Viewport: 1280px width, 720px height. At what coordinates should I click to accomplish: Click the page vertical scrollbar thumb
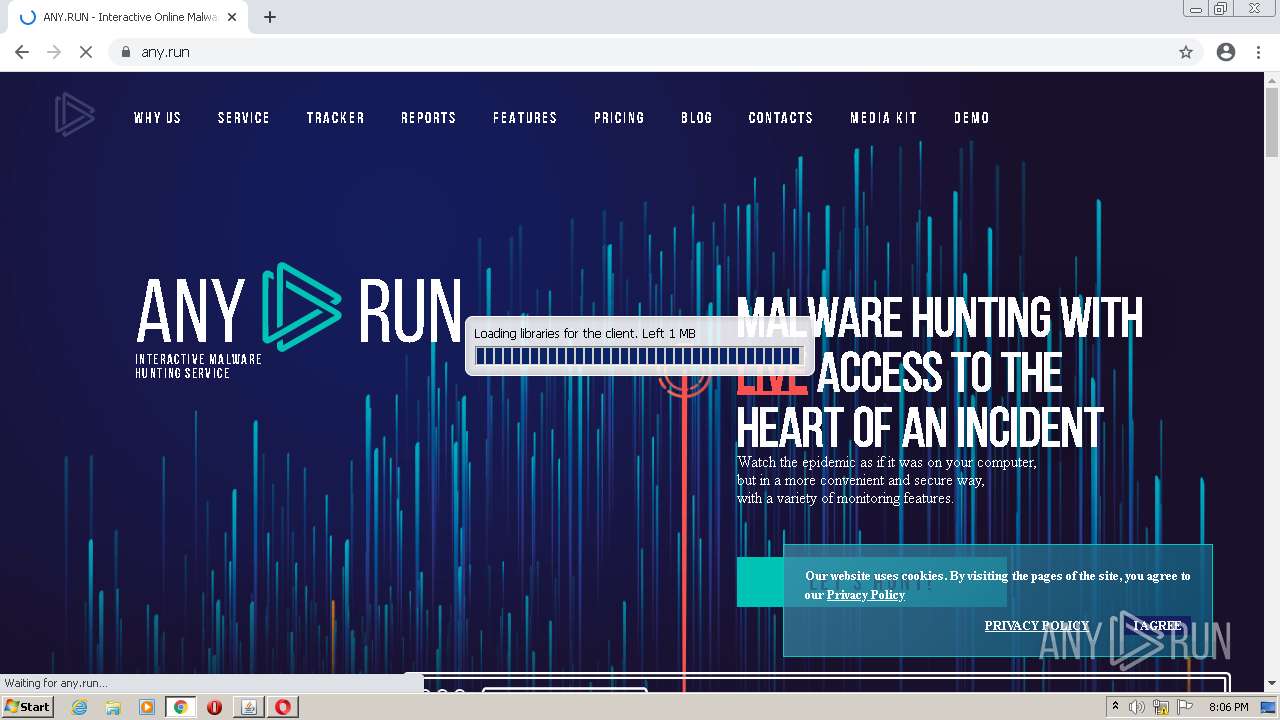[1272, 123]
